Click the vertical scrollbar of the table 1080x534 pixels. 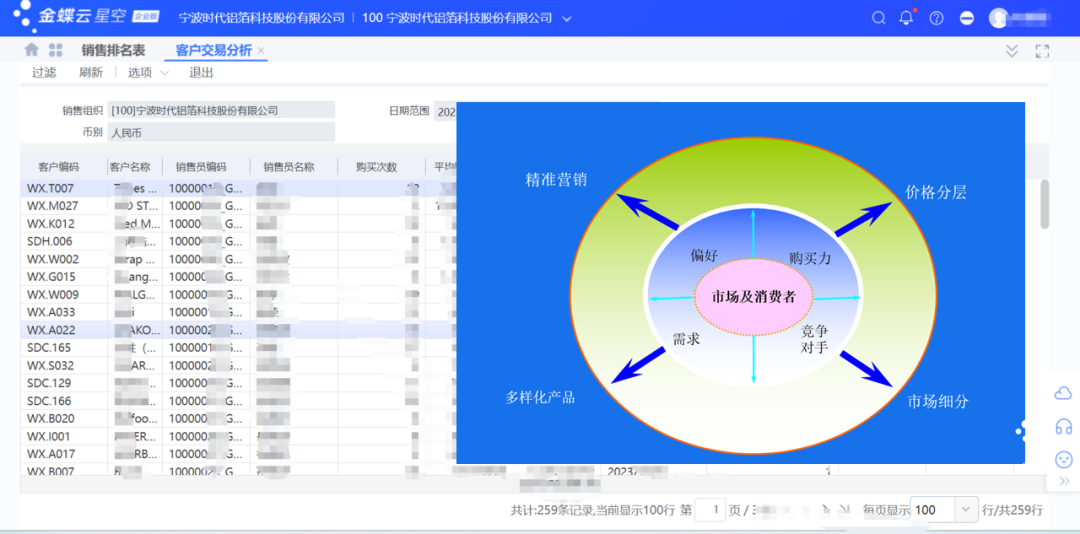(x=1045, y=204)
